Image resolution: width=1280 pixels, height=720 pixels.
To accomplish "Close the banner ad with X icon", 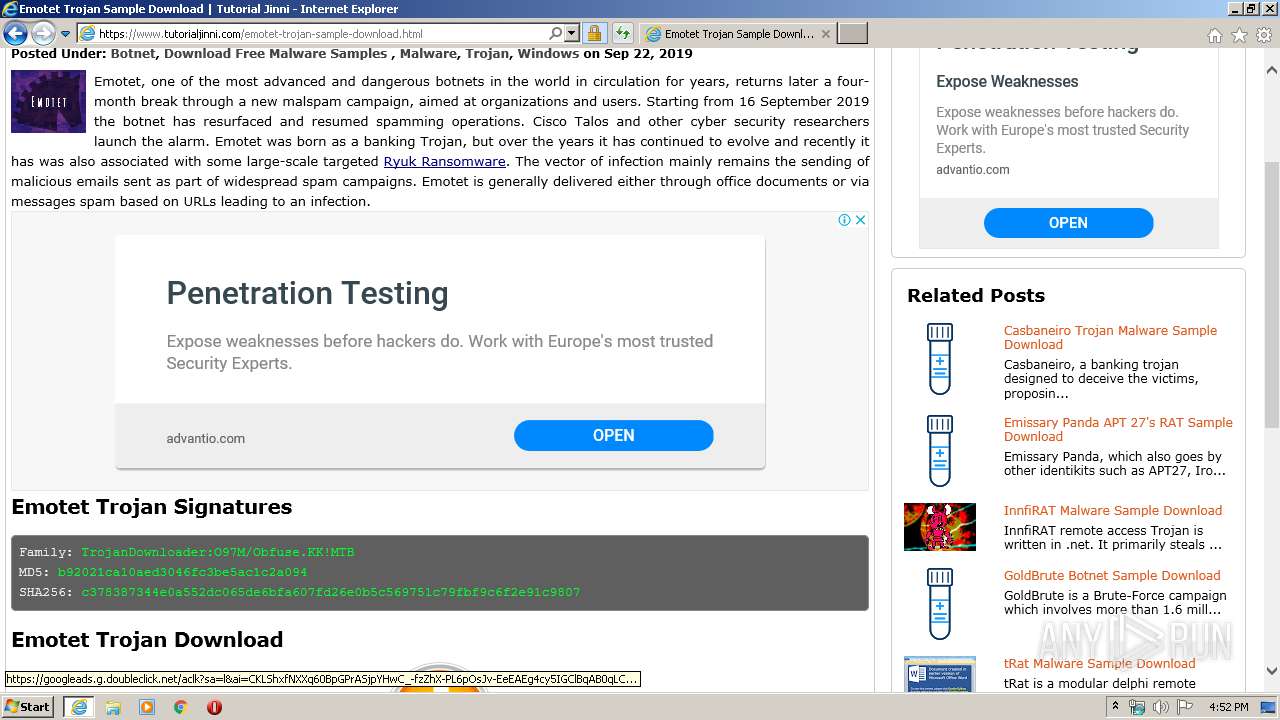I will click(860, 220).
